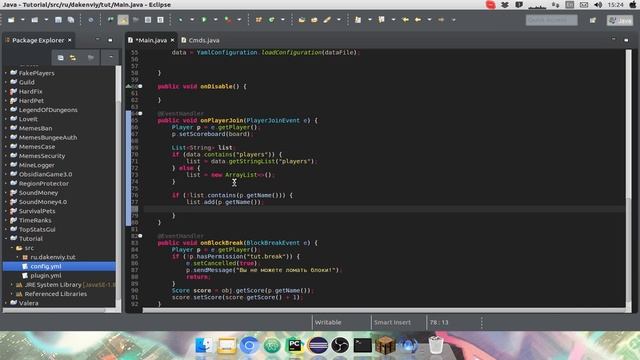The height and width of the screenshot is (360, 640).
Task: Click the Open Perspective icon
Action: [593, 20]
